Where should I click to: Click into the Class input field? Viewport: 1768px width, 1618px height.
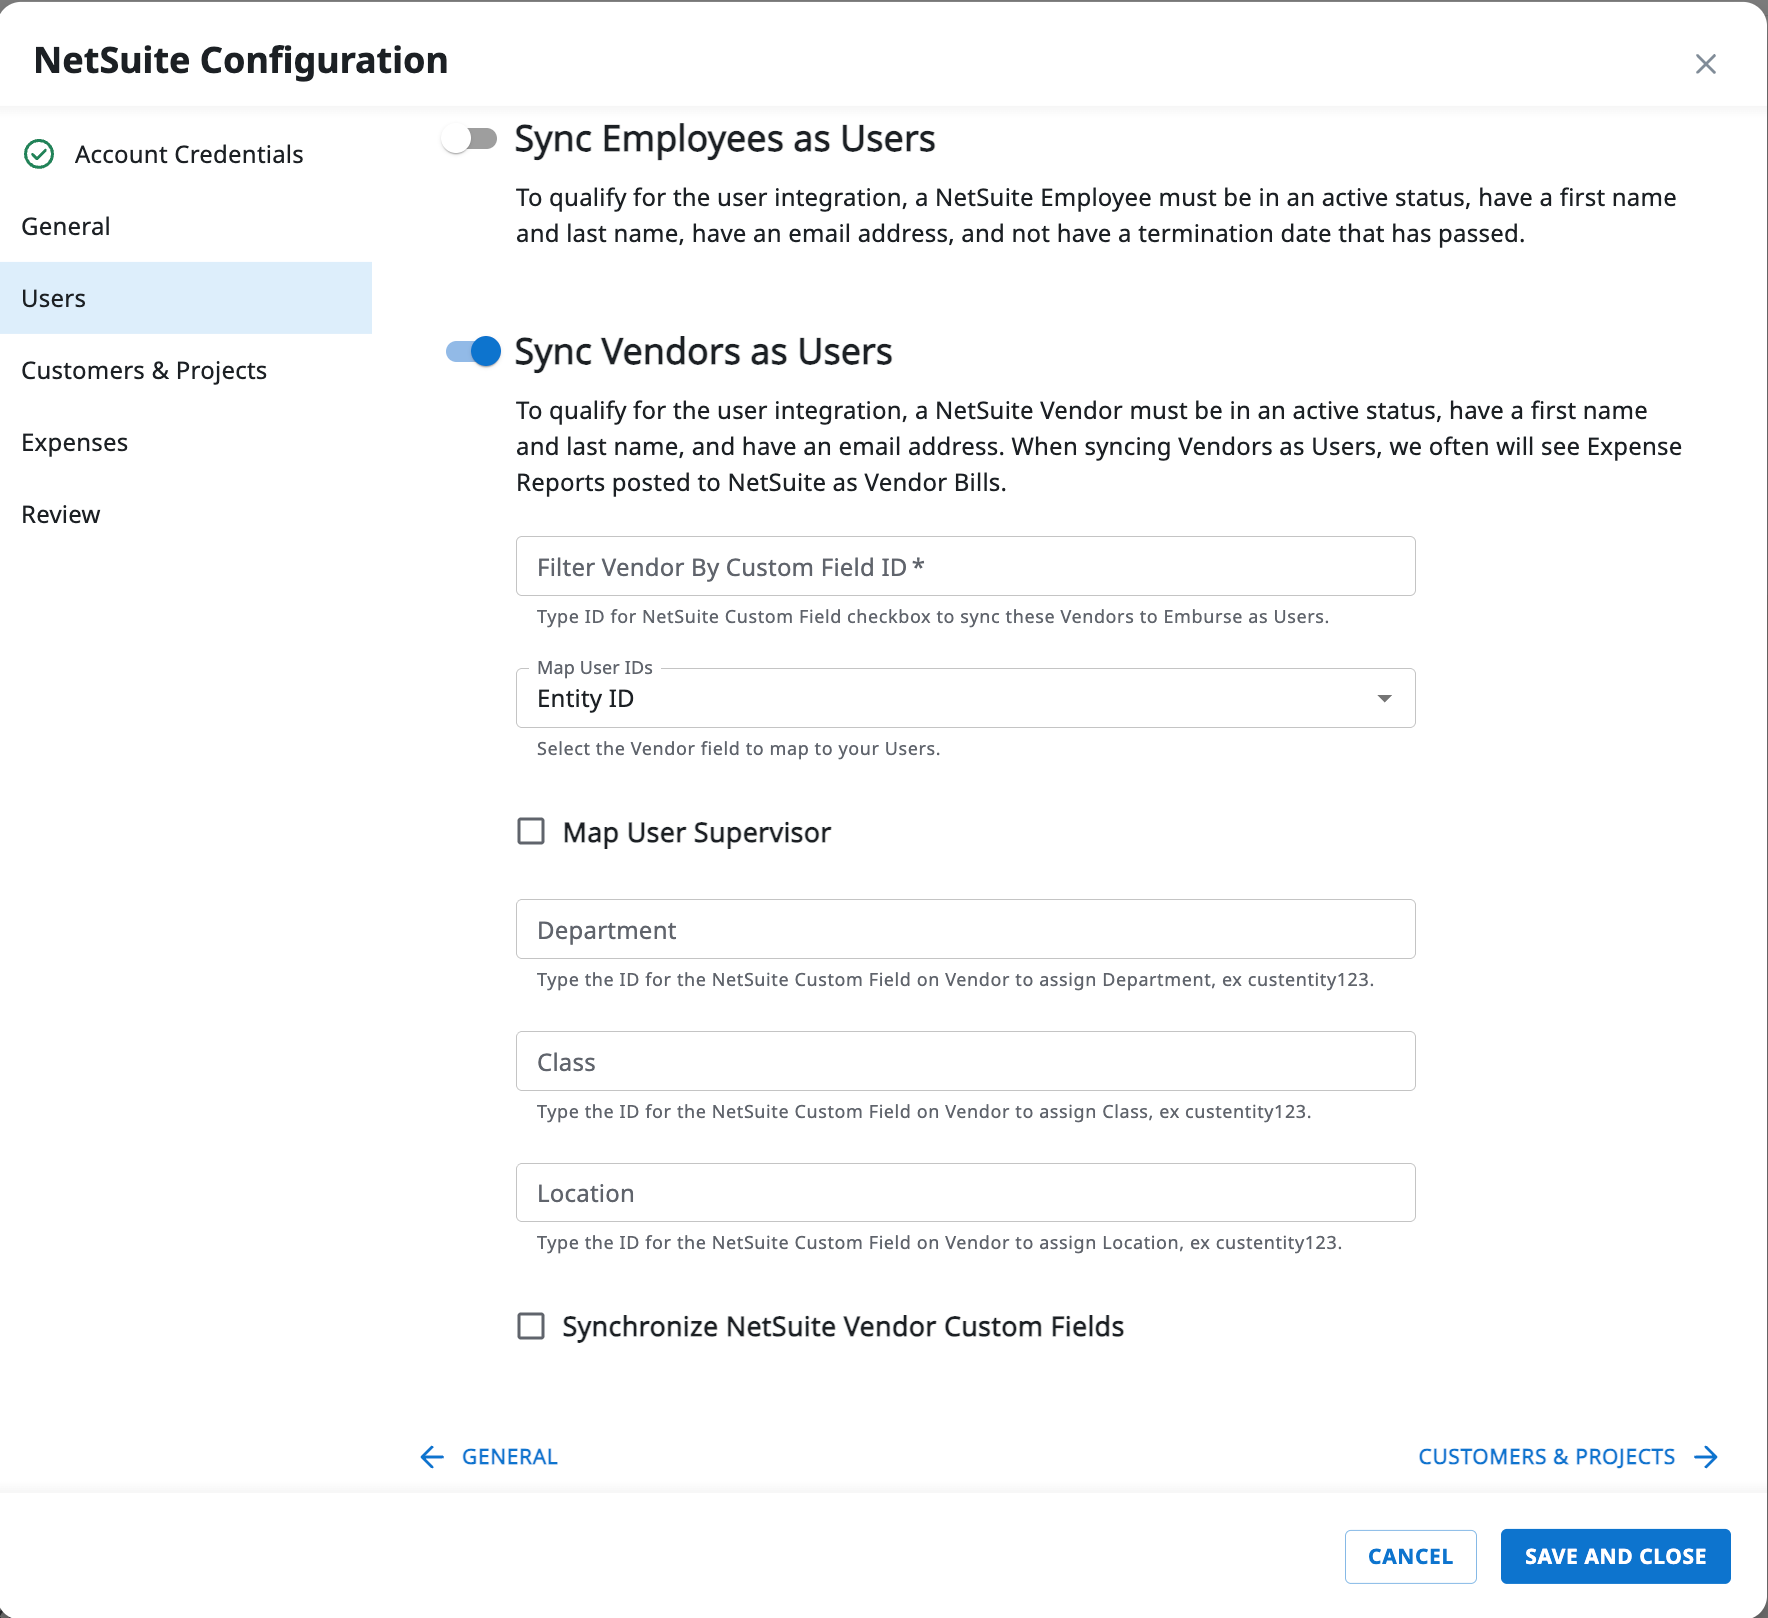click(x=965, y=1061)
